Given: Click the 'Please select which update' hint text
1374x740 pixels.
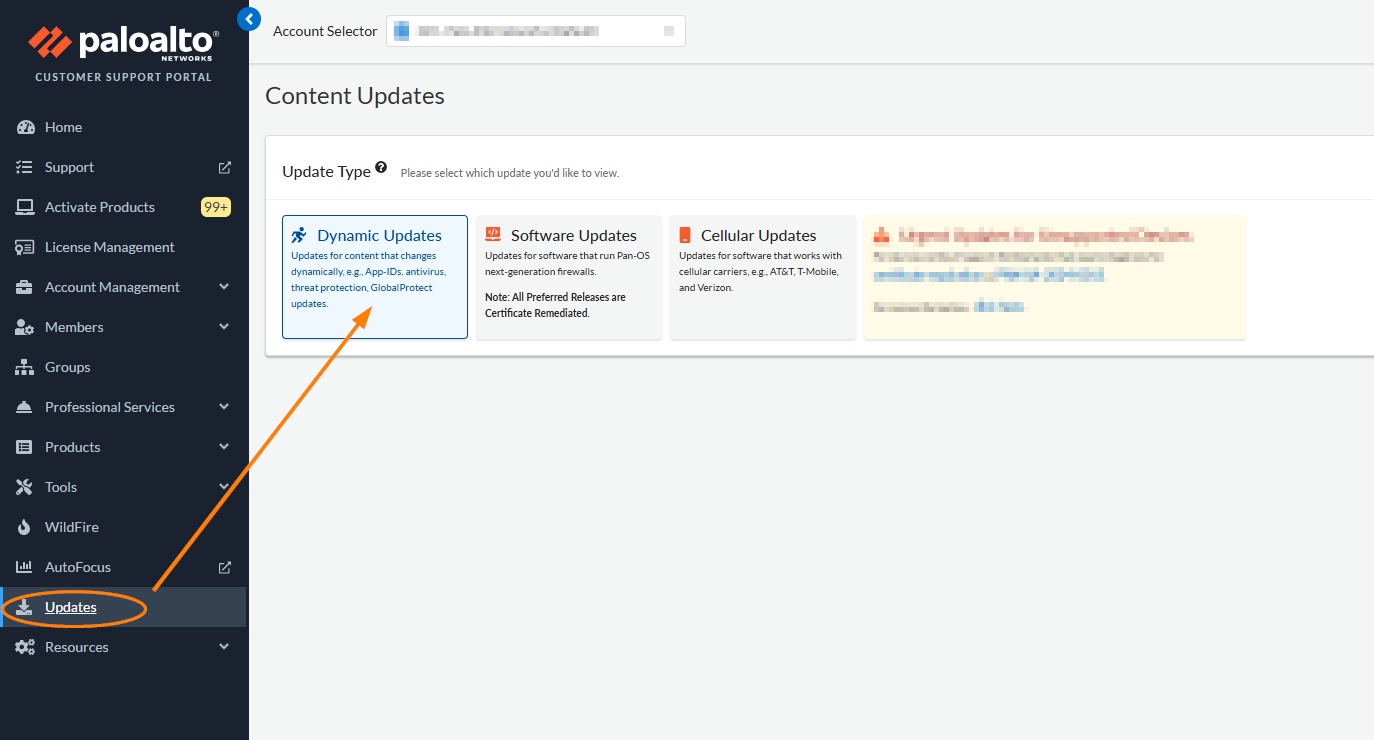Looking at the screenshot, I should click(x=510, y=173).
